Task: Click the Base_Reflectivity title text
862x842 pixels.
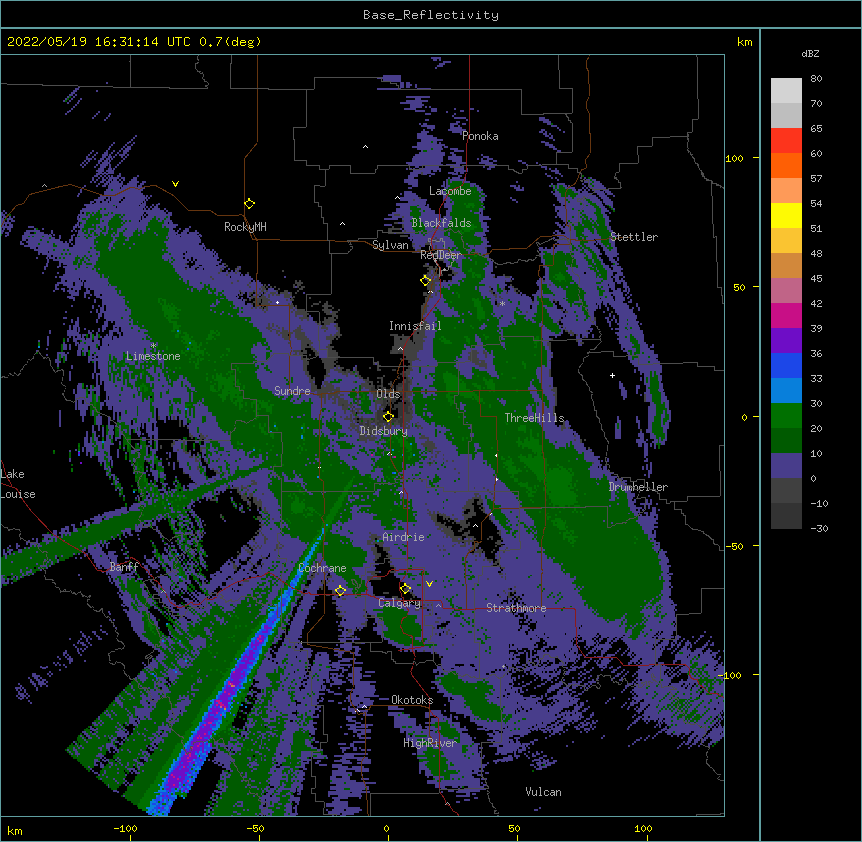Action: click(431, 15)
